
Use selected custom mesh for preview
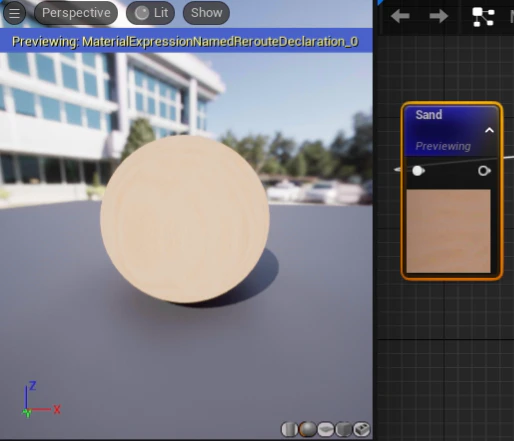coord(361,429)
